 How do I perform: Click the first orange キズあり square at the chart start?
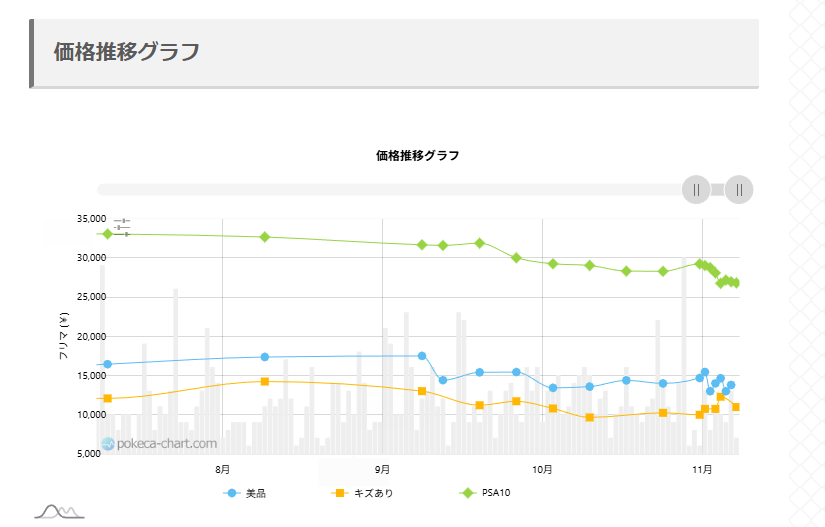tap(107, 399)
